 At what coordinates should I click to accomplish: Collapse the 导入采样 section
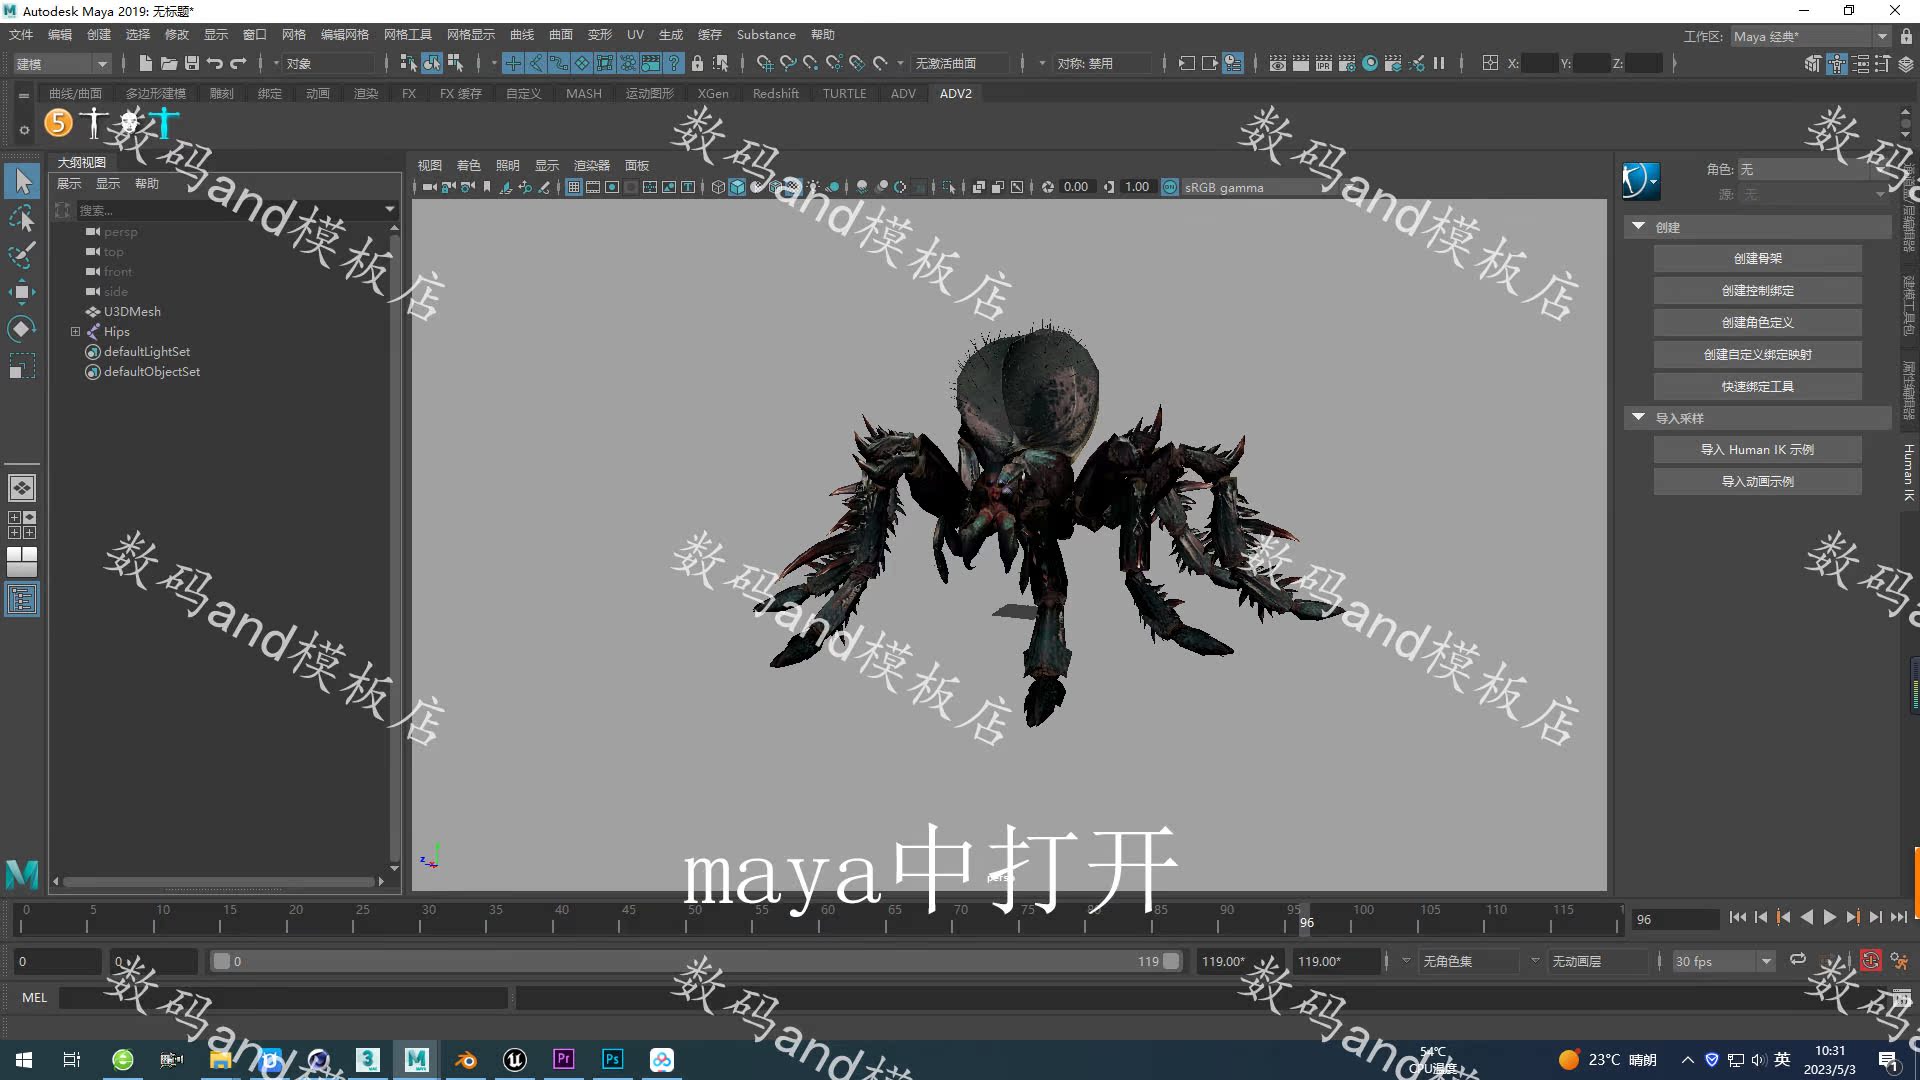(x=1638, y=418)
